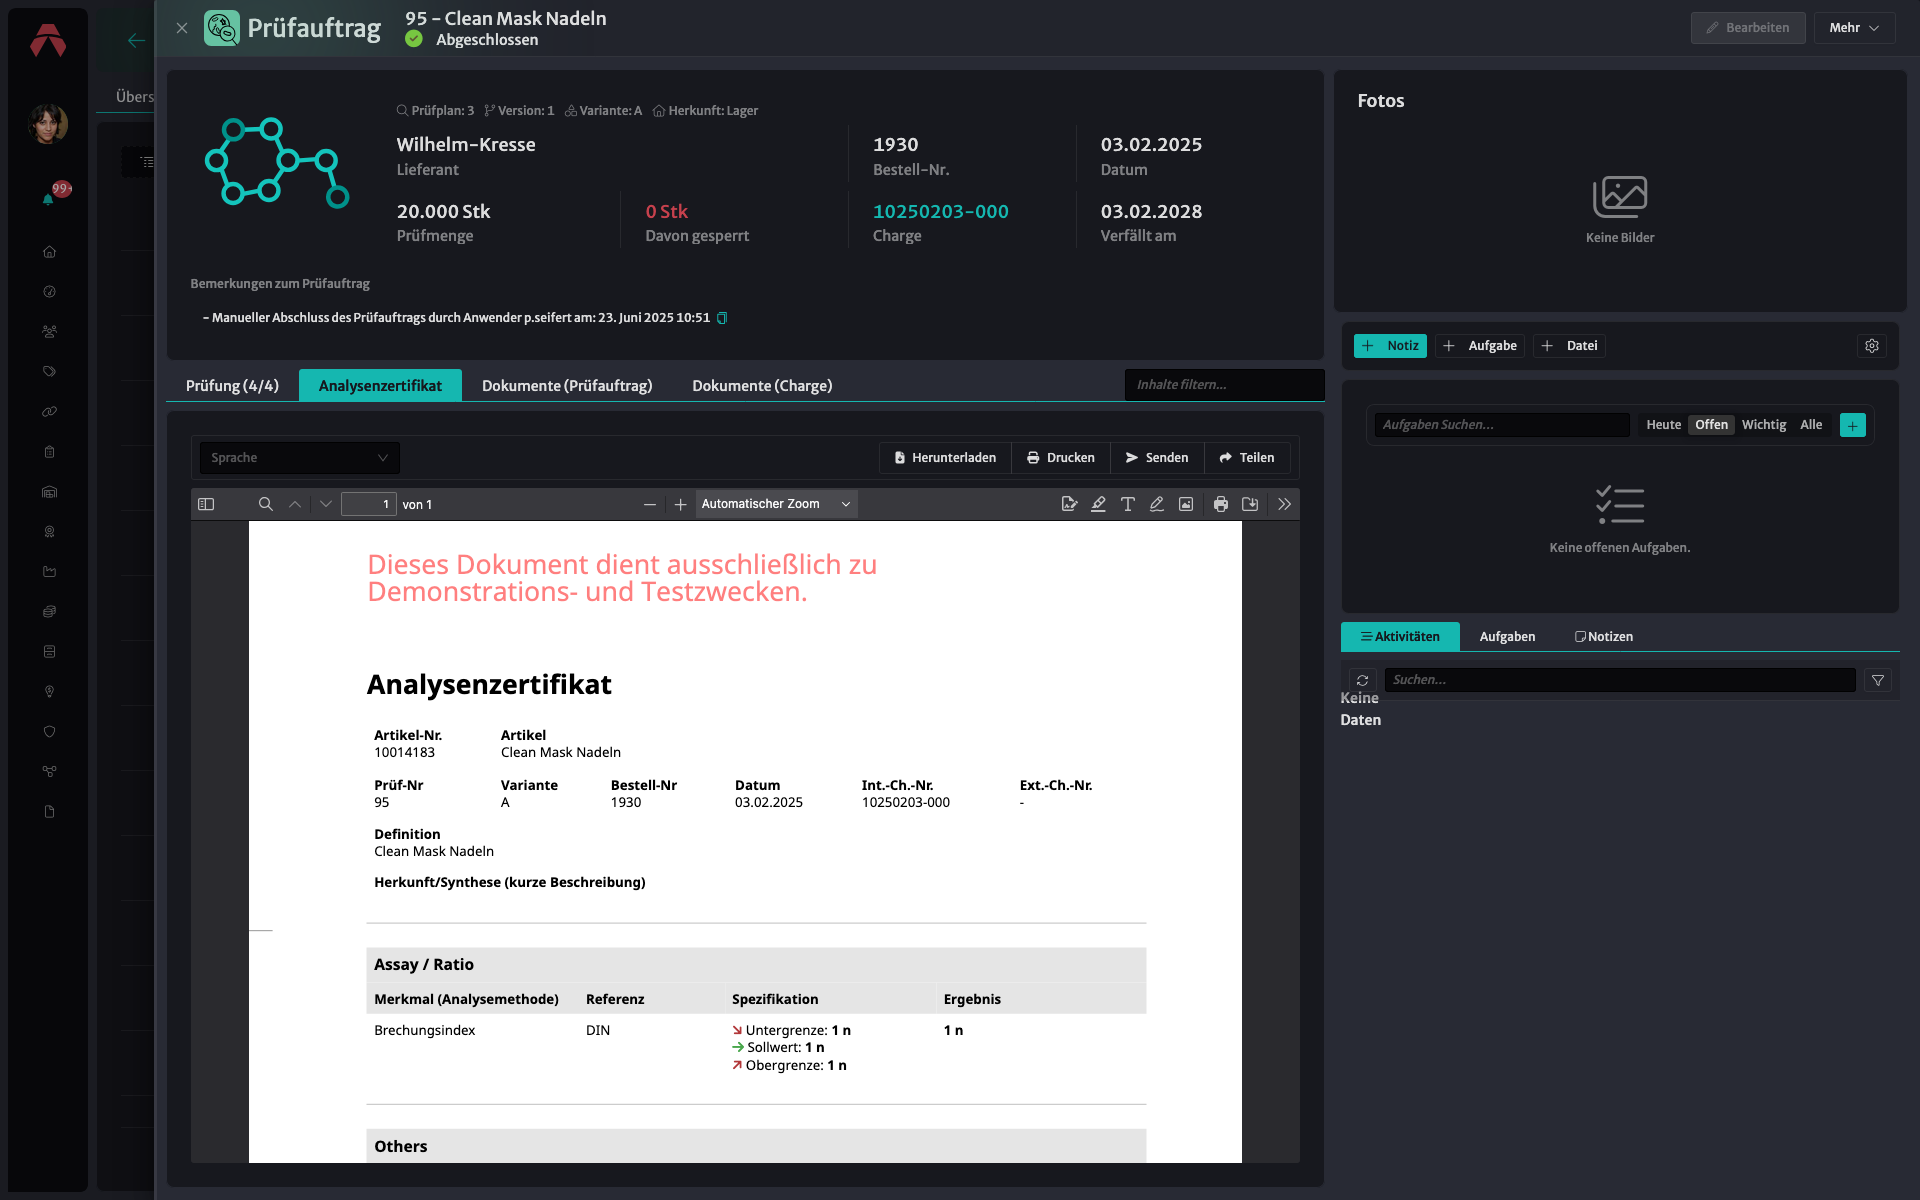Screen dimensions: 1920x1200
Task: Select the PDF add image tool
Action: 1185,504
